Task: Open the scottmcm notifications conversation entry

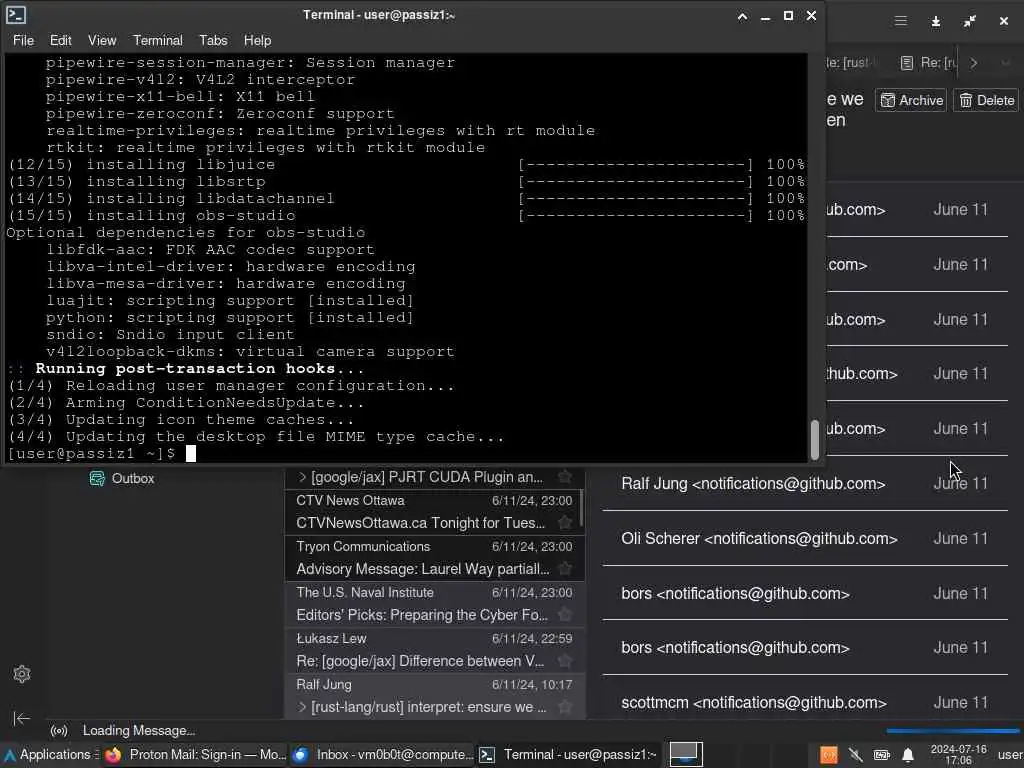Action: coord(805,703)
